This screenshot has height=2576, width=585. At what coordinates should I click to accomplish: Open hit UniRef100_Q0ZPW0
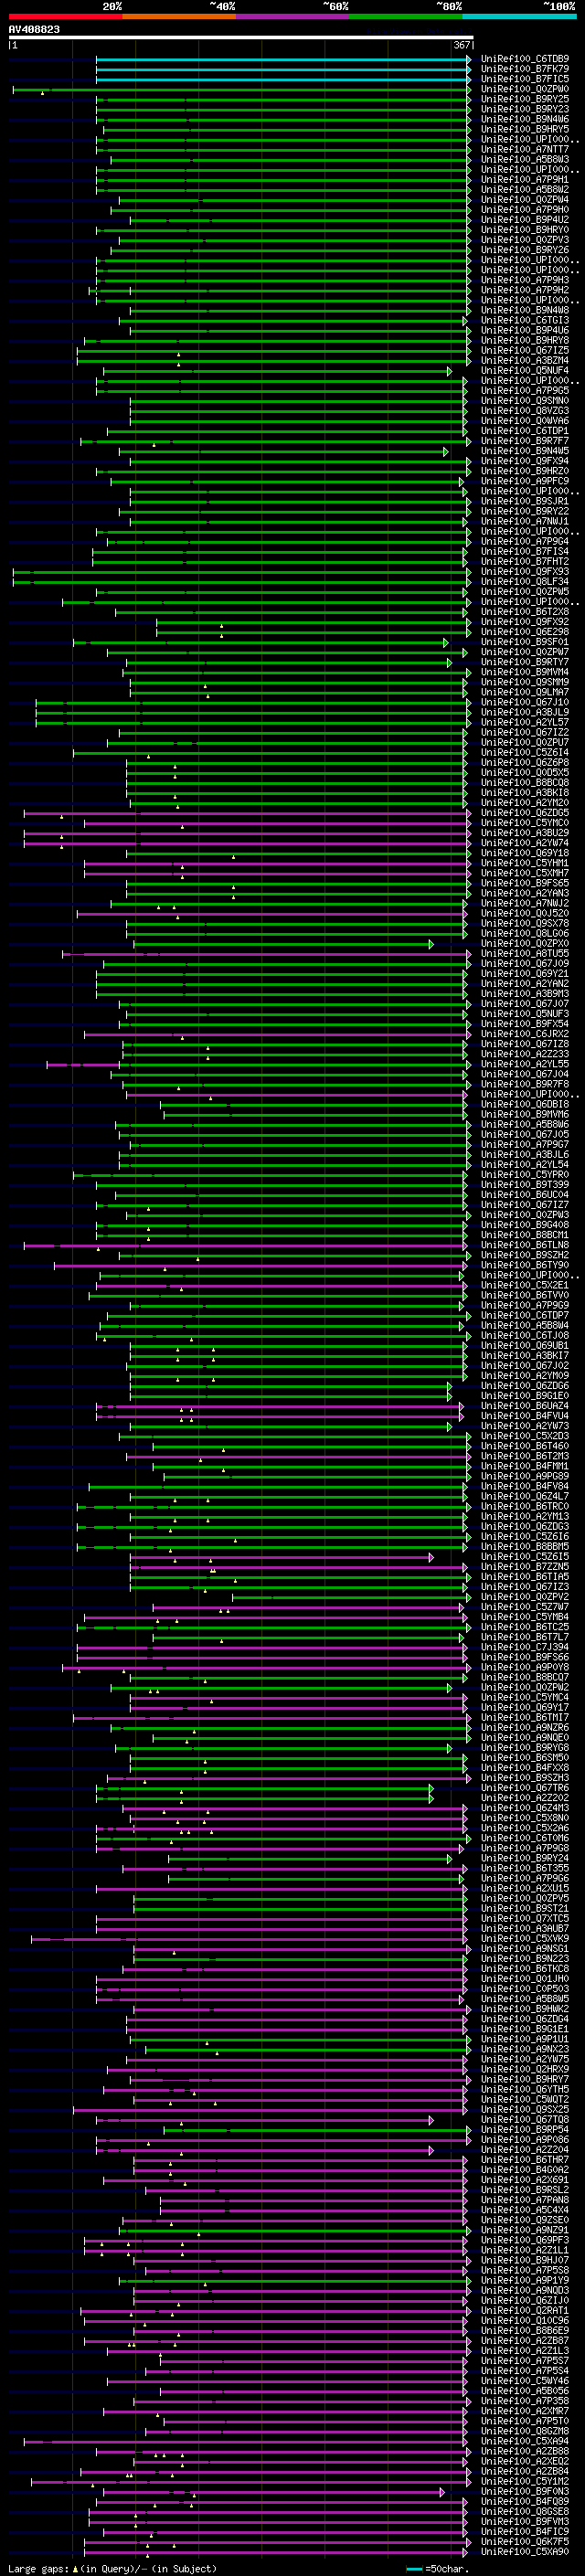(x=525, y=89)
